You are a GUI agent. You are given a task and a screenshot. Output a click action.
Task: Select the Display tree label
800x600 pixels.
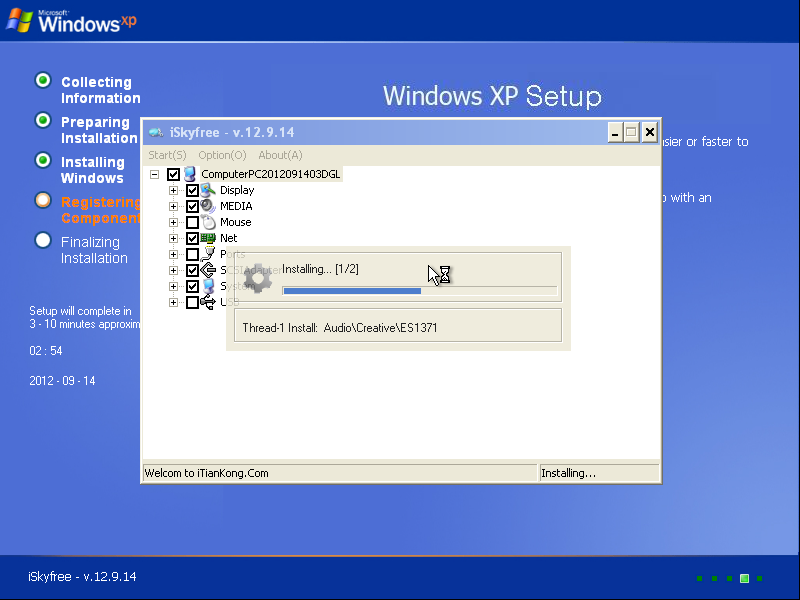click(237, 190)
